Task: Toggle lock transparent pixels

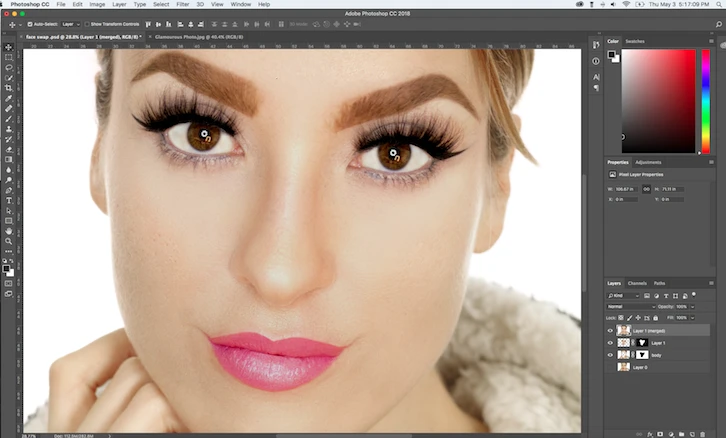Action: pos(621,318)
